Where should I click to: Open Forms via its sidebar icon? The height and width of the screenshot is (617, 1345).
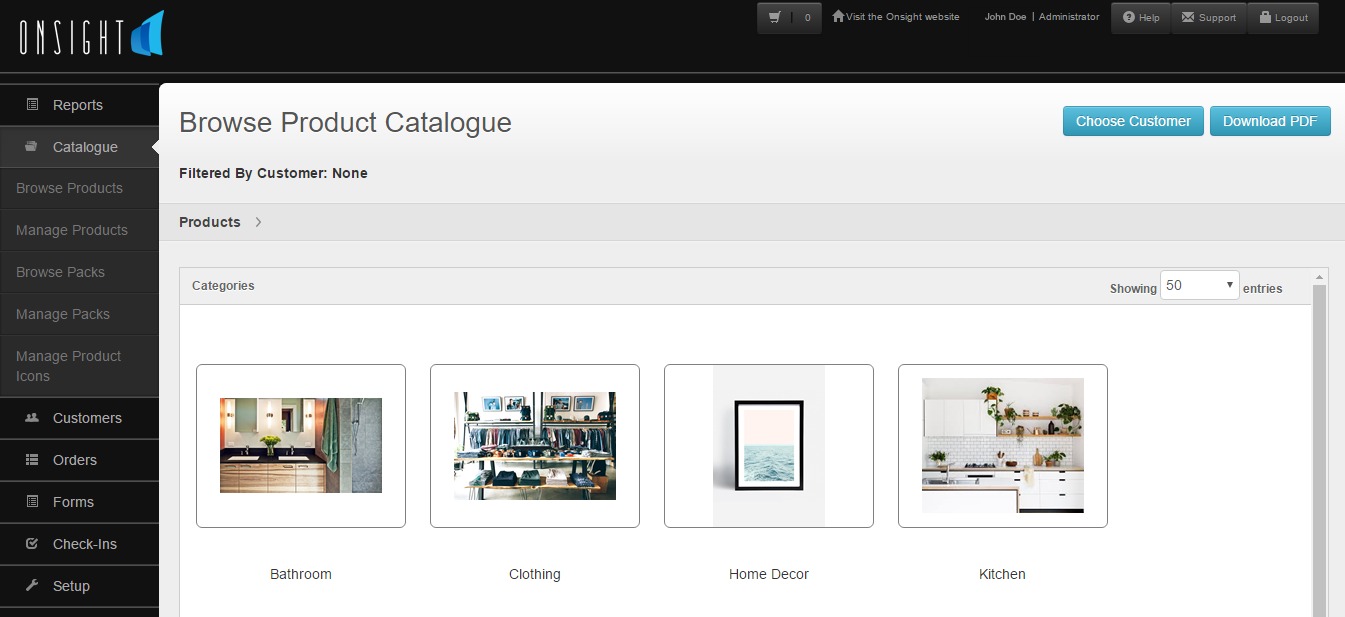32,502
